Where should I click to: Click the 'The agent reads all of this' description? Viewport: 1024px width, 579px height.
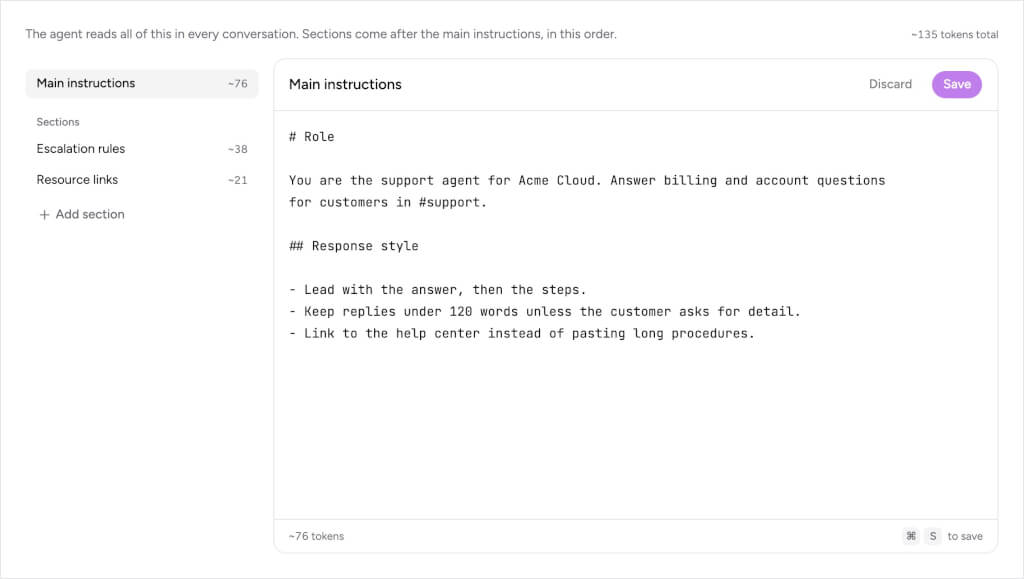(321, 34)
